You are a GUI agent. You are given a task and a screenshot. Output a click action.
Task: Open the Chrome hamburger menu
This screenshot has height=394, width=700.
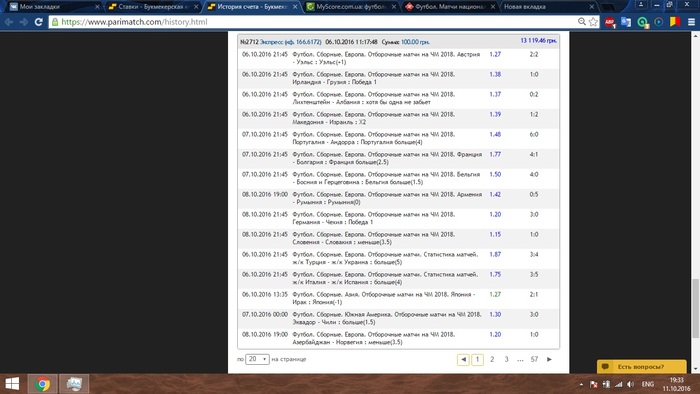tap(691, 22)
